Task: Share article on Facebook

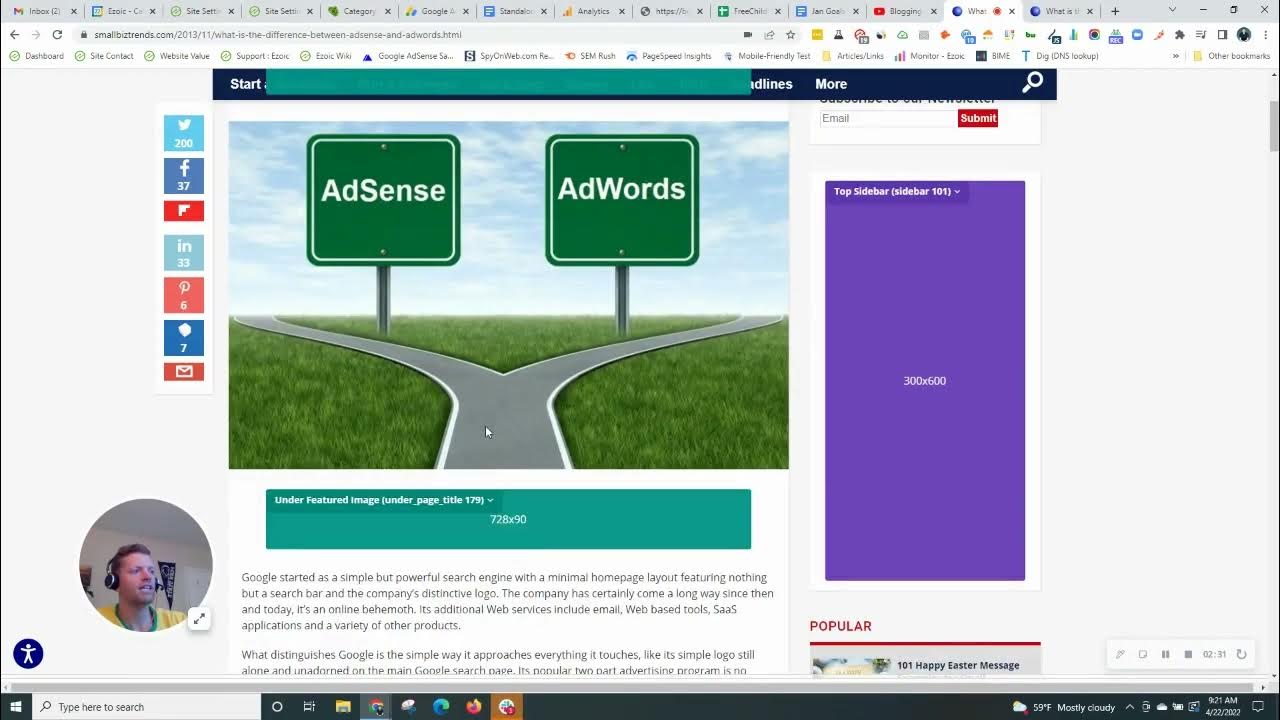Action: click(x=184, y=176)
